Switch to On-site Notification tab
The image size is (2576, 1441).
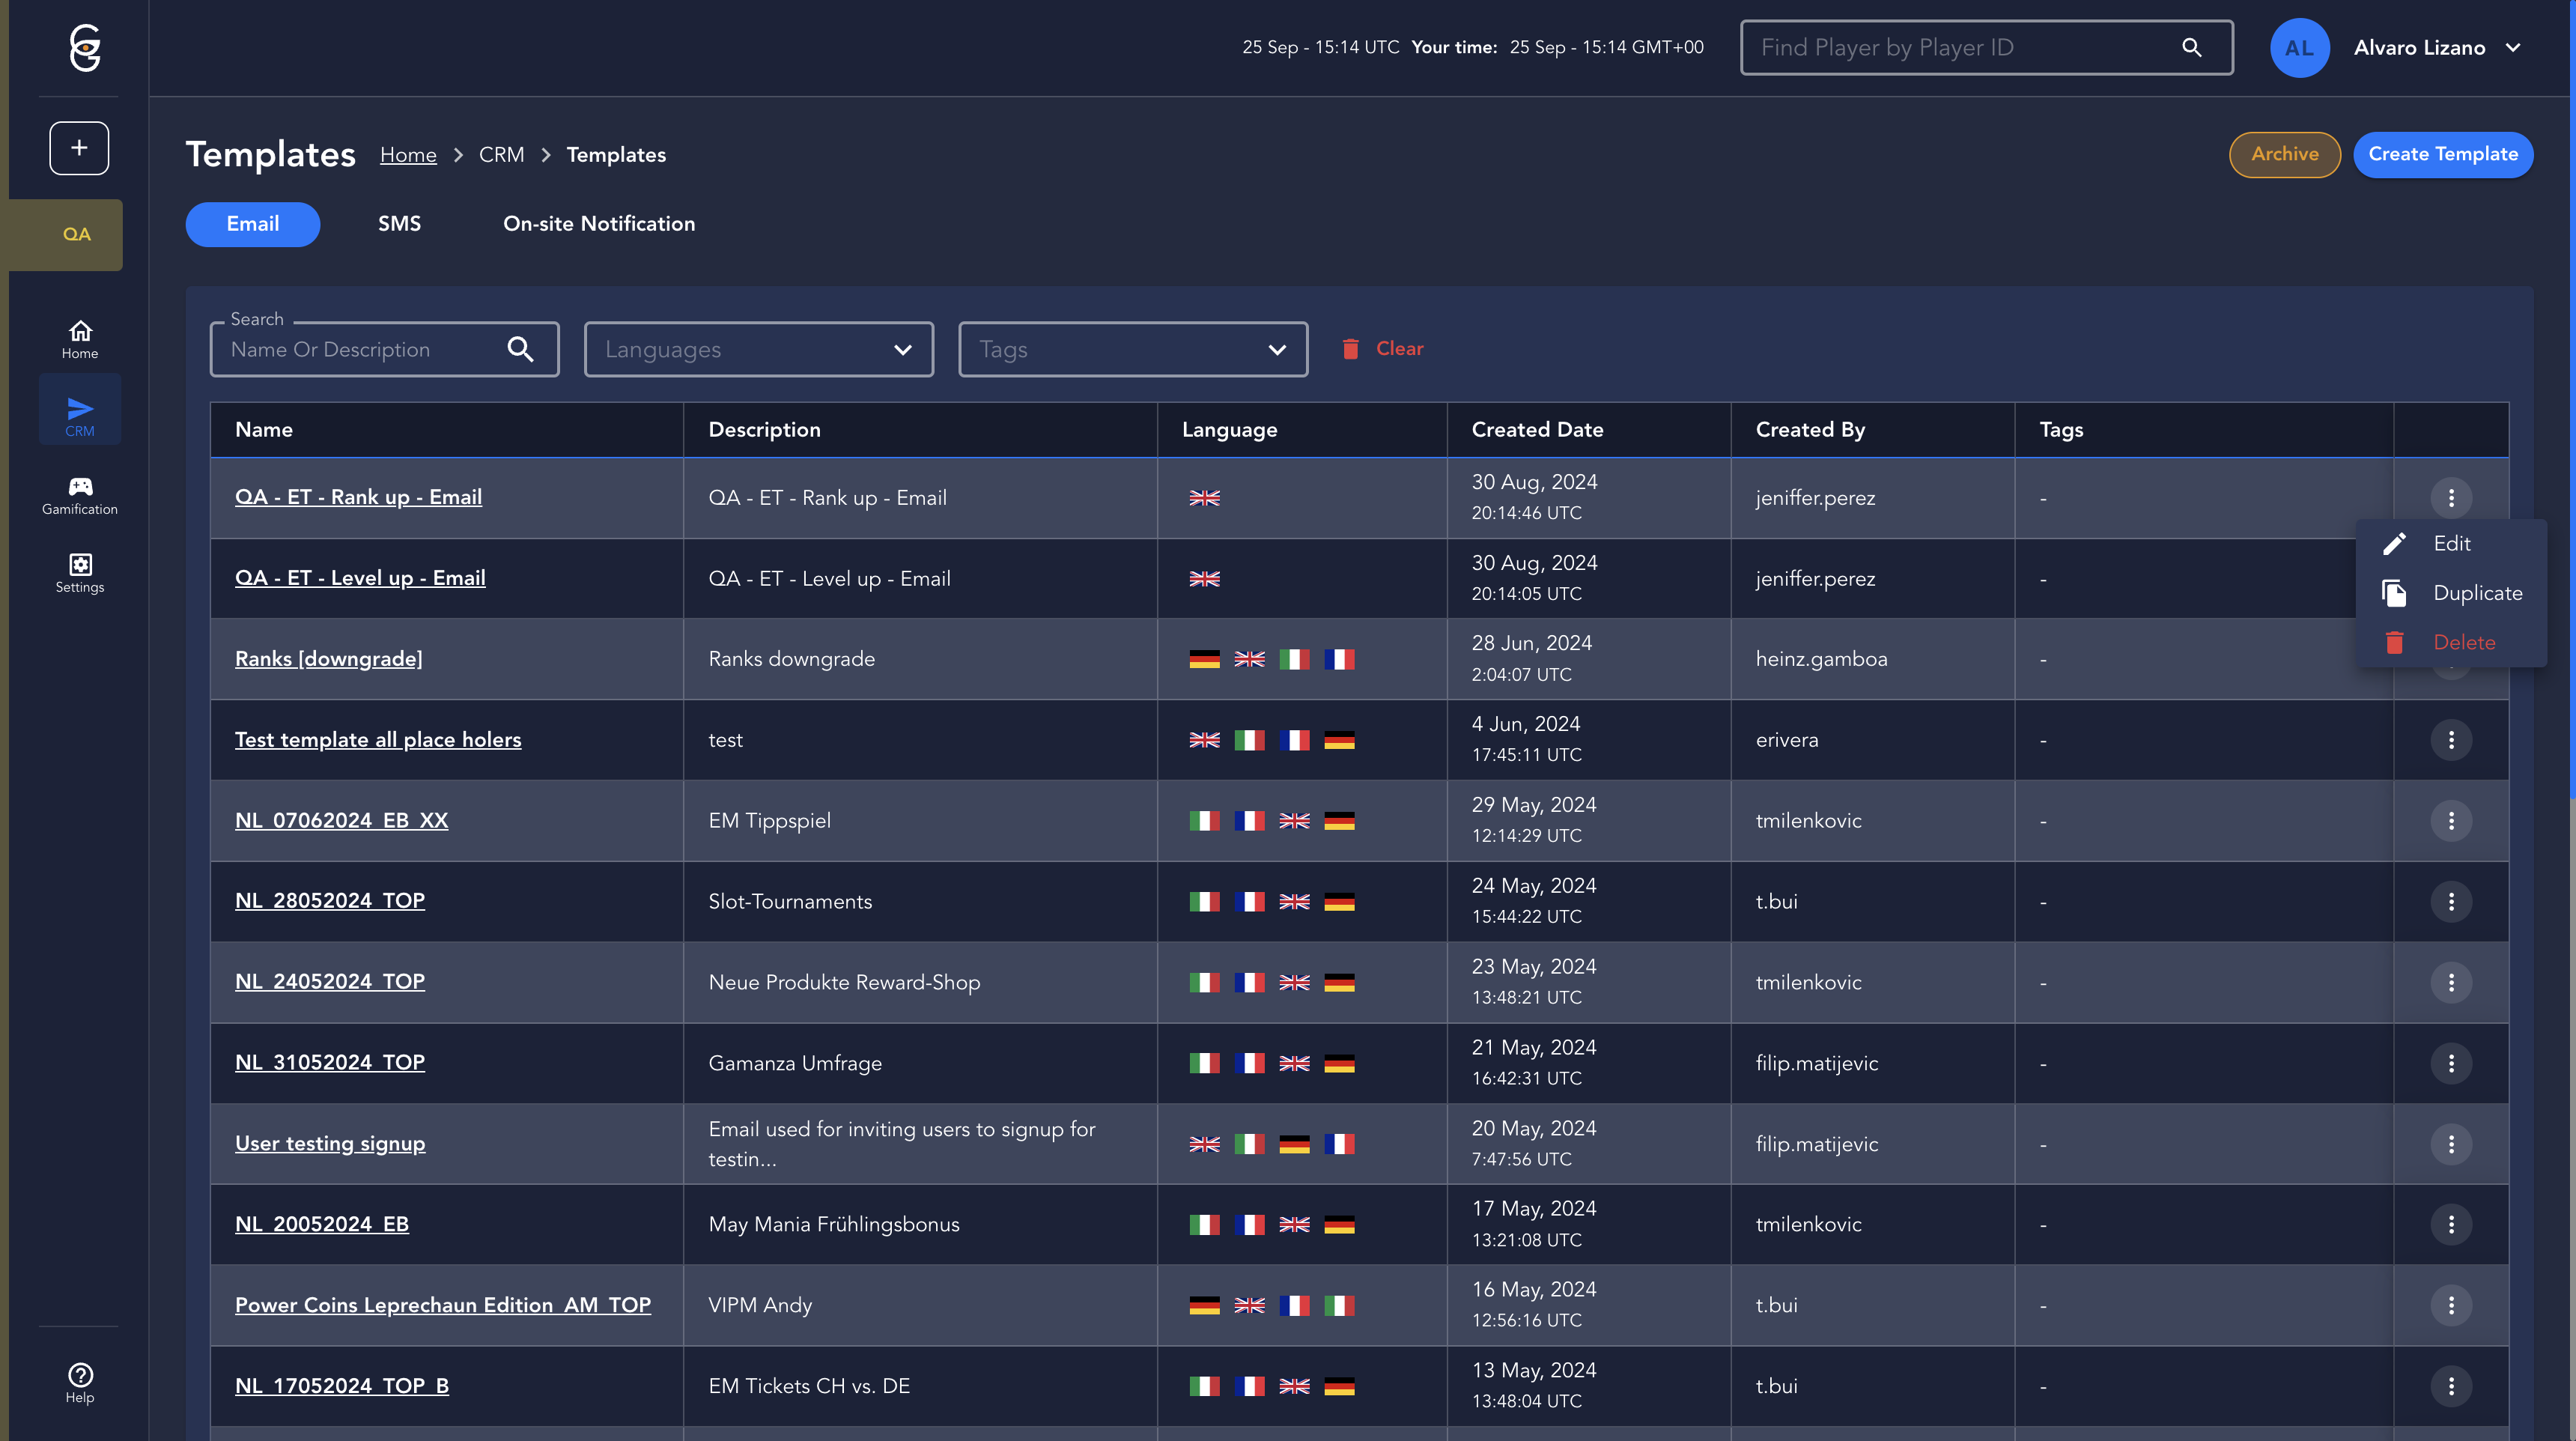tap(598, 224)
